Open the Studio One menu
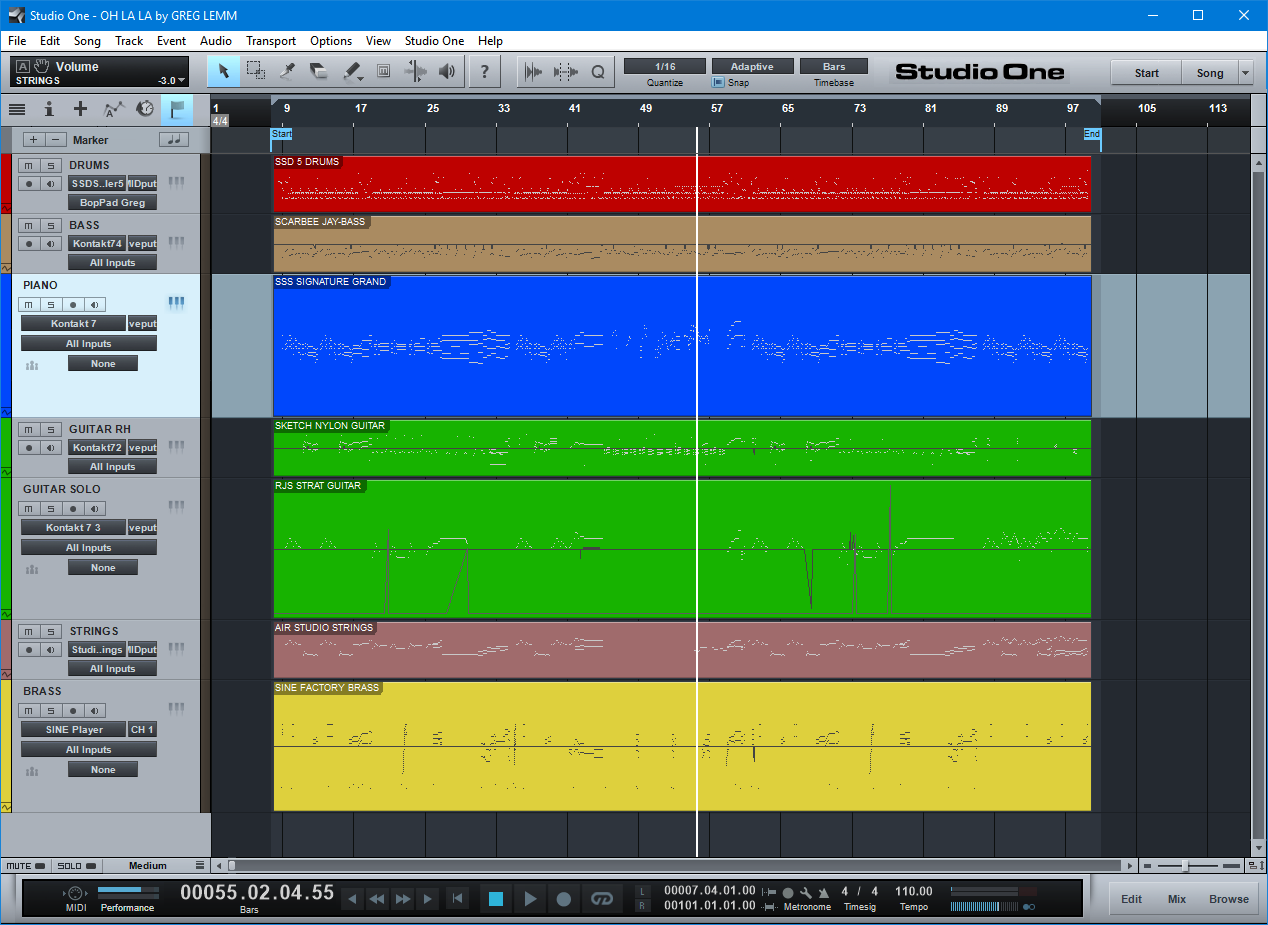Screen dimensions: 1268x925 pos(434,41)
